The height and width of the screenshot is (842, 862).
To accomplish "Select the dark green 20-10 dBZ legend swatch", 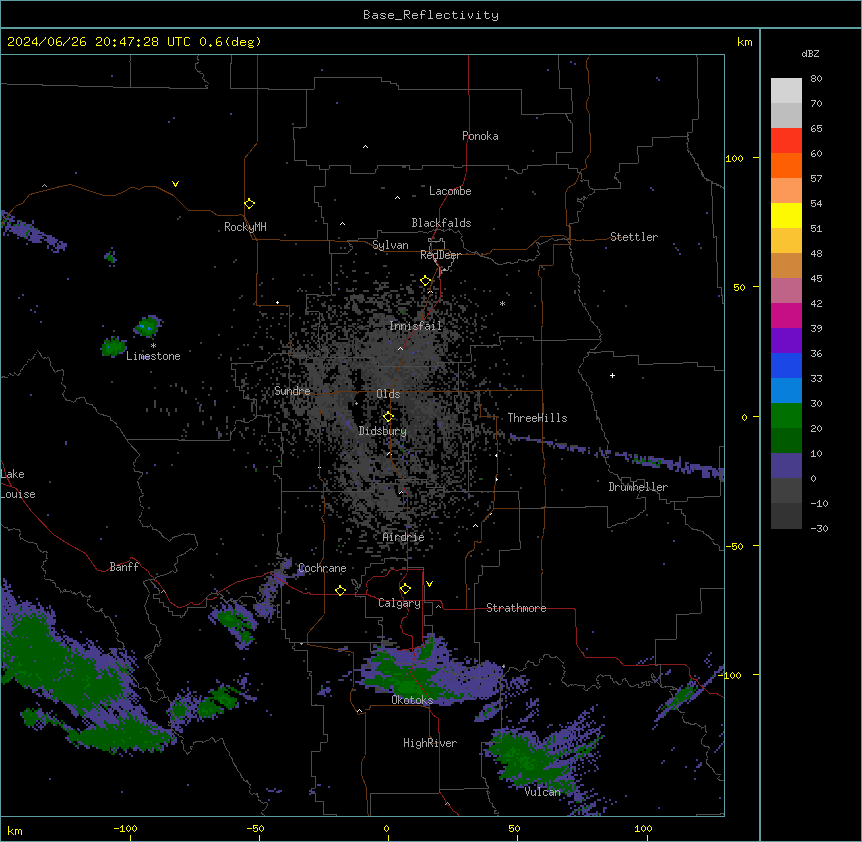I will 786,440.
